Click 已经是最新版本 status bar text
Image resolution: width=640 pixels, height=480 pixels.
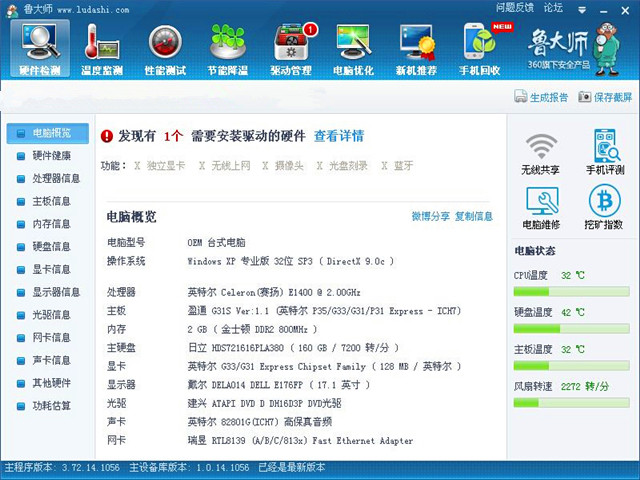coord(292,468)
